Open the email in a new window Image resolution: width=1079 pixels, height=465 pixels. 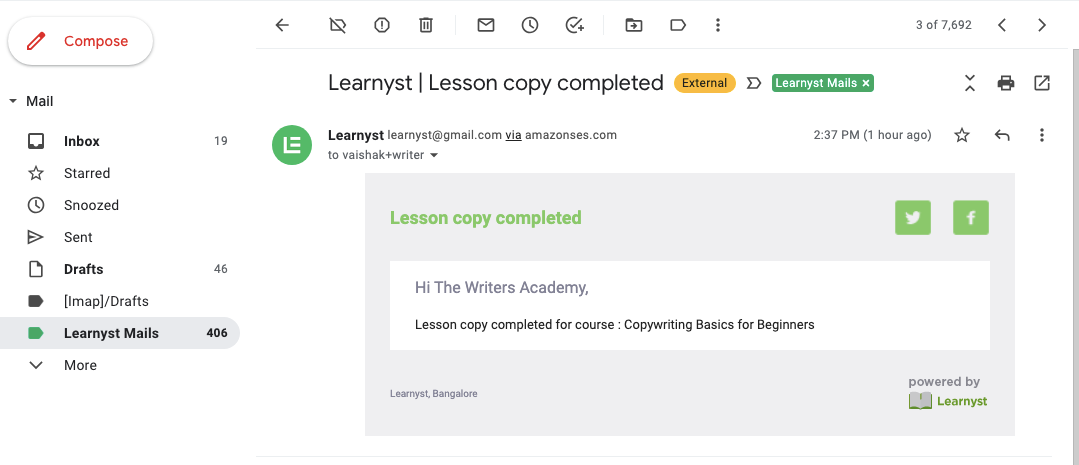(x=1042, y=83)
